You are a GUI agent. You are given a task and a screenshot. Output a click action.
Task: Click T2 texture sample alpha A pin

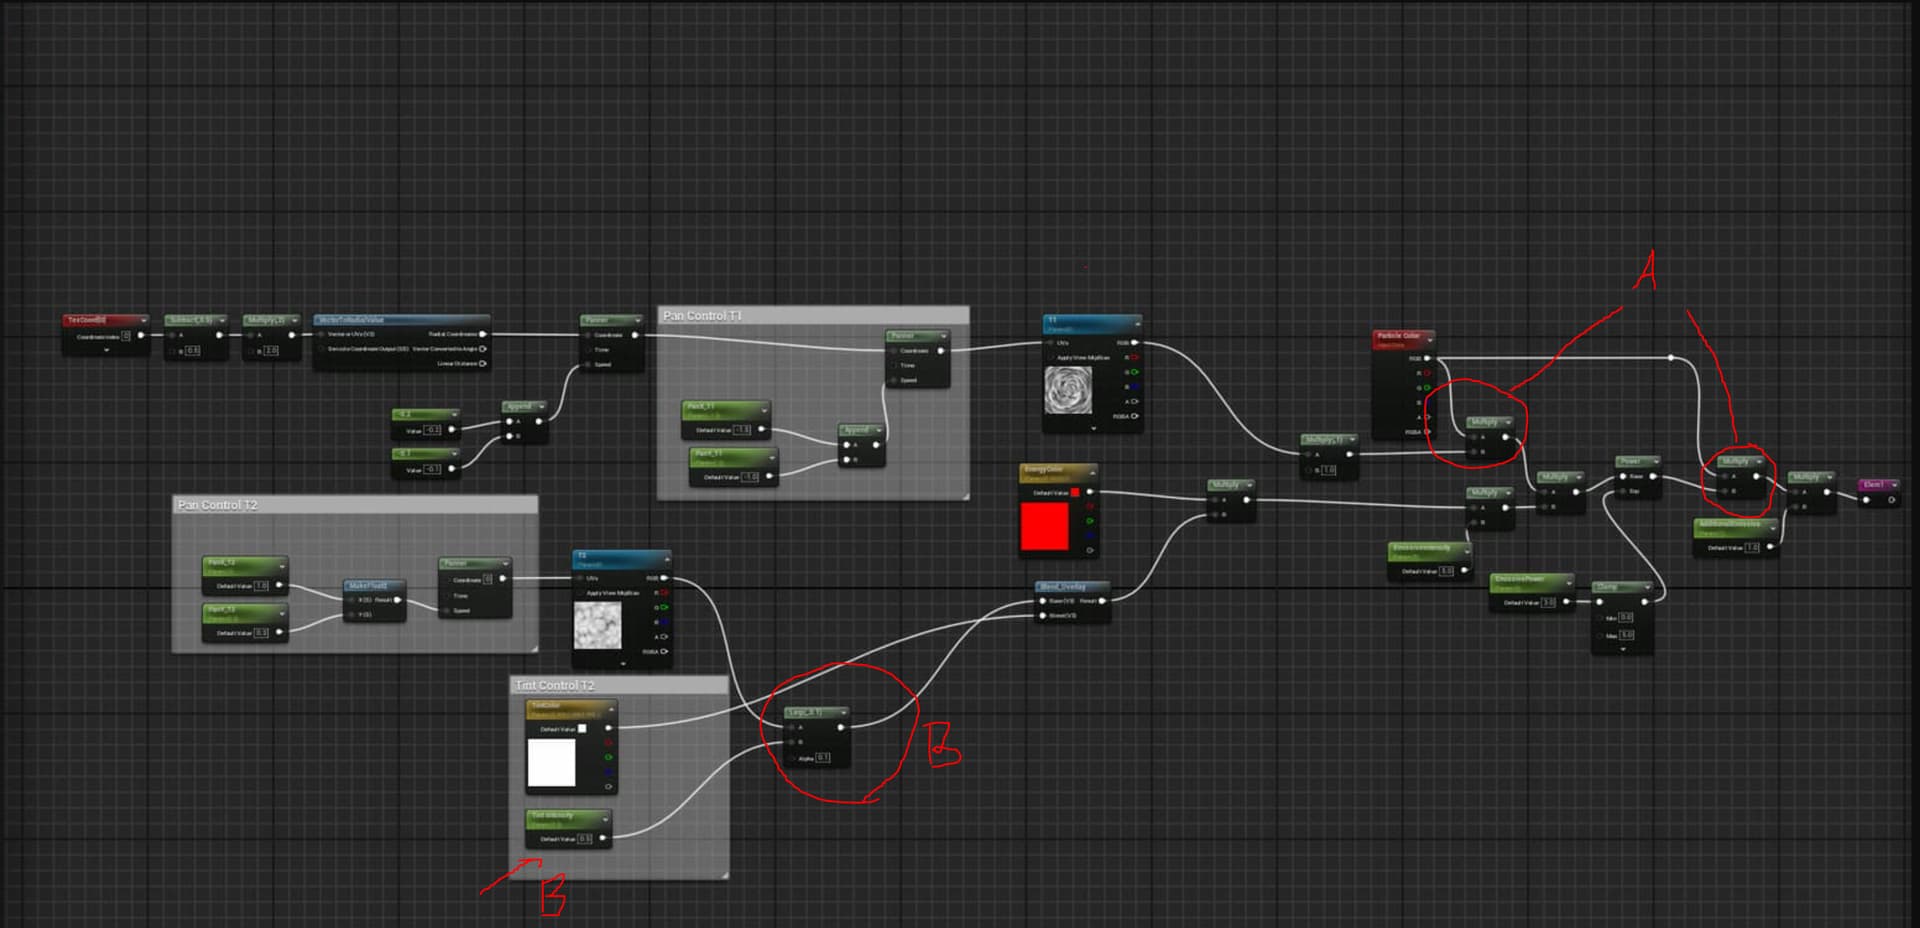tap(664, 637)
